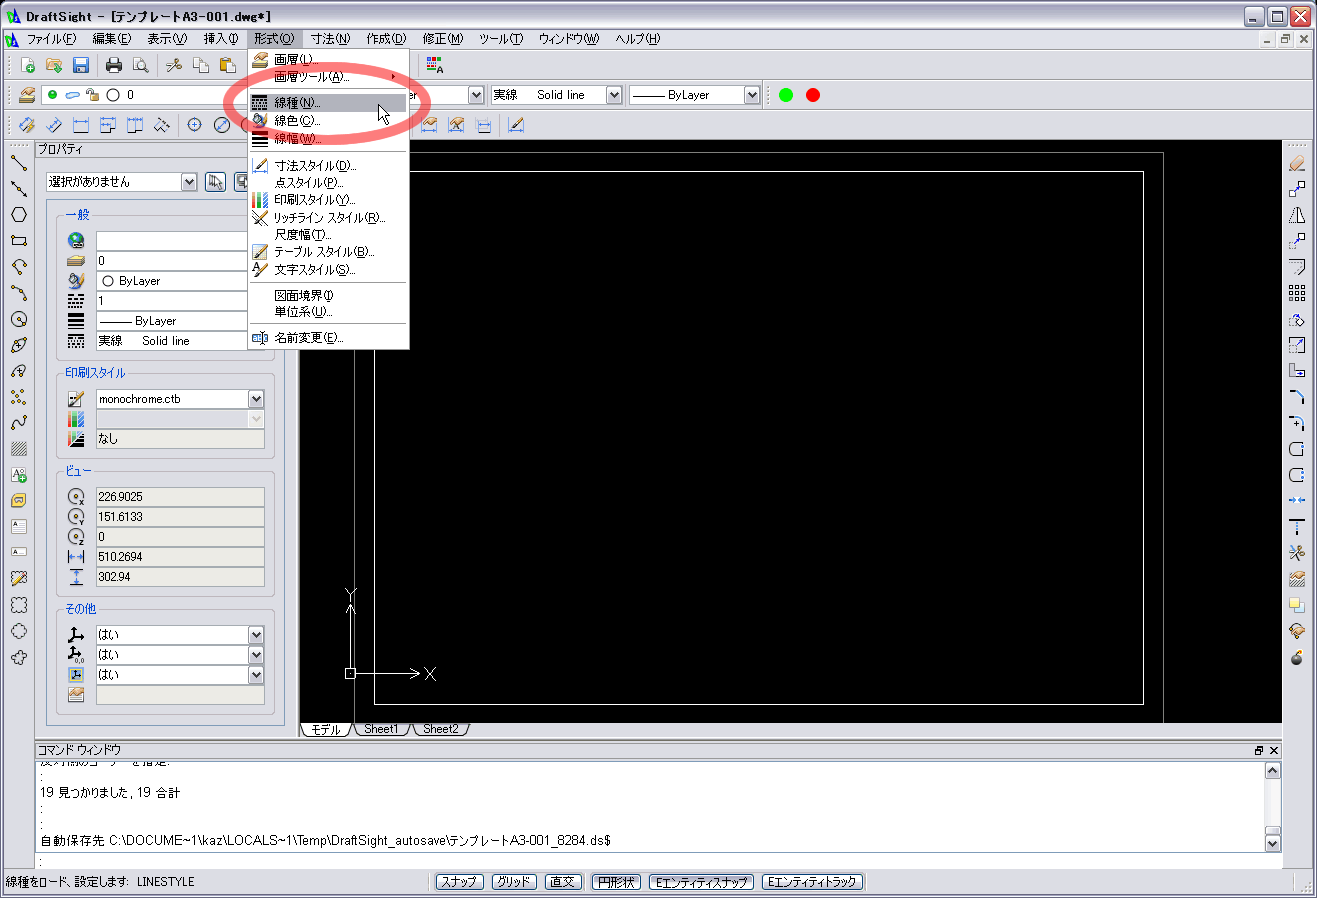Click the Mirror tool in right toolbar

[x=1297, y=215]
